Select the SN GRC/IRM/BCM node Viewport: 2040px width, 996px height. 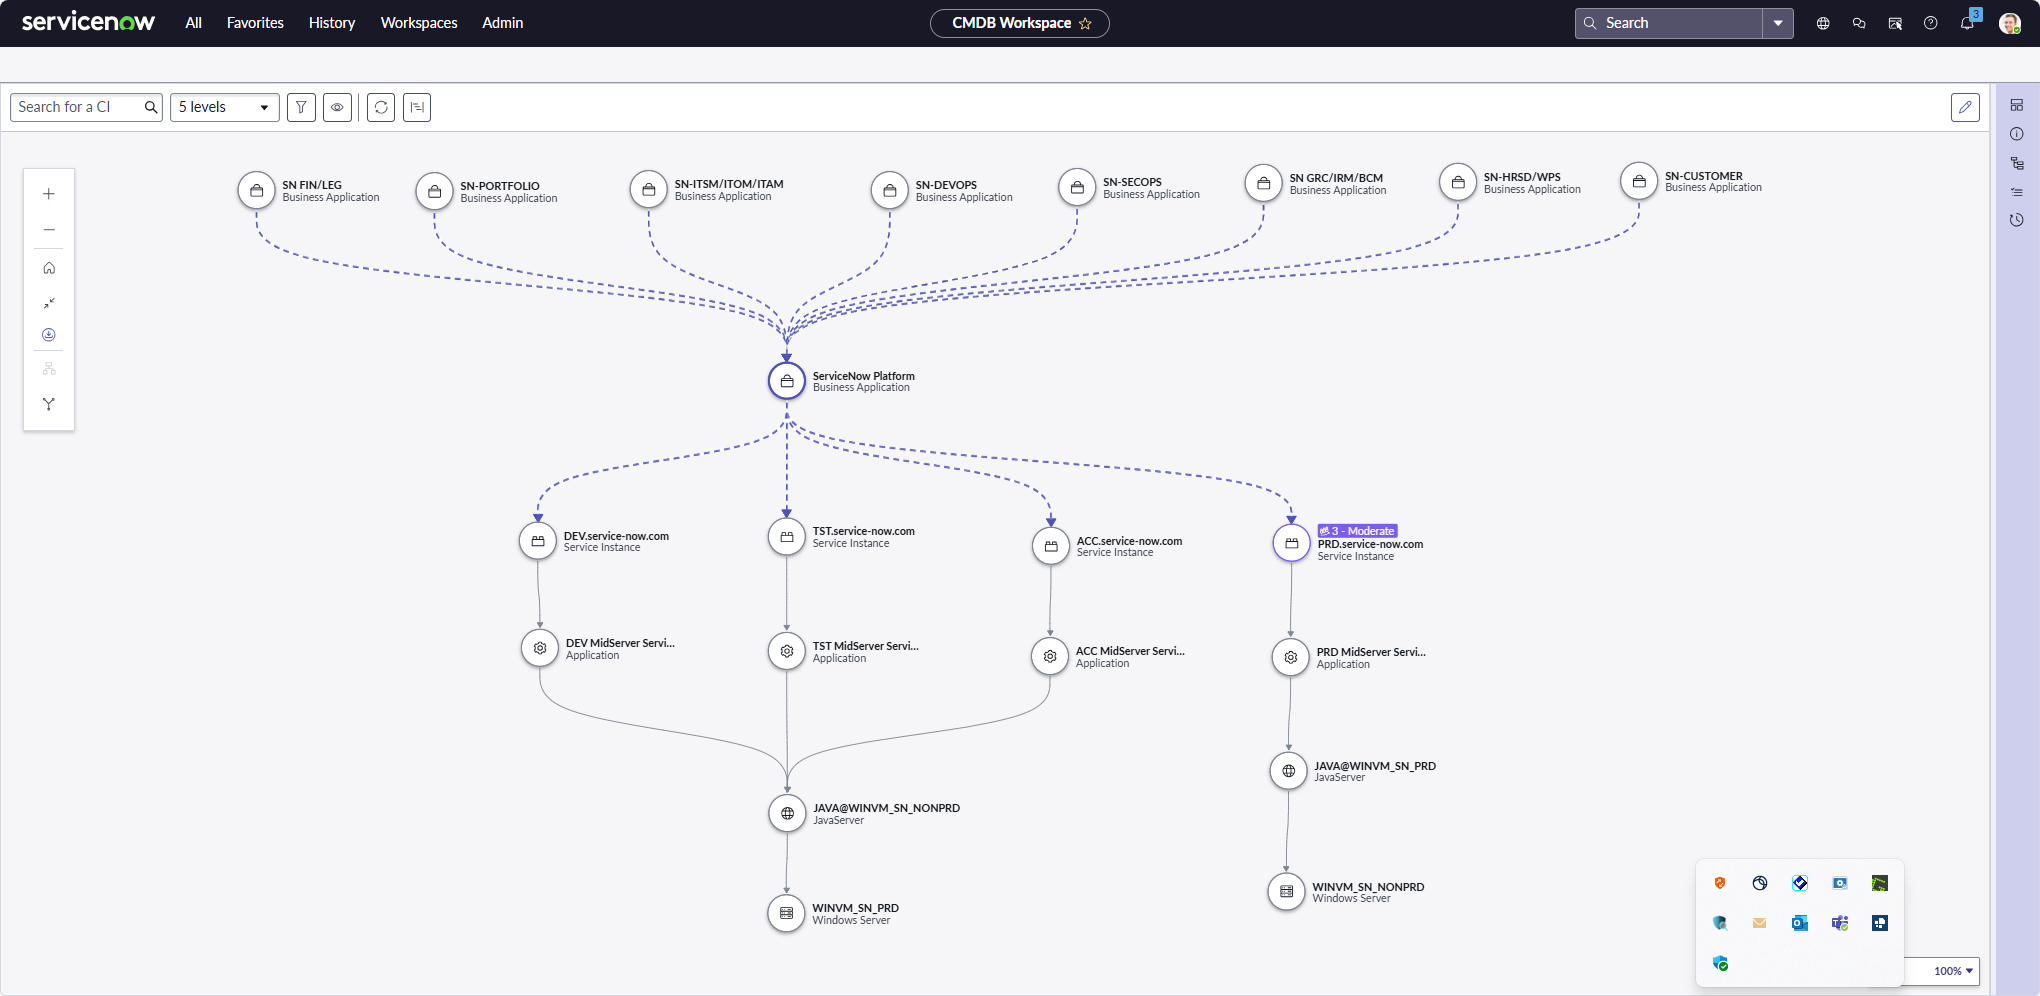1264,183
